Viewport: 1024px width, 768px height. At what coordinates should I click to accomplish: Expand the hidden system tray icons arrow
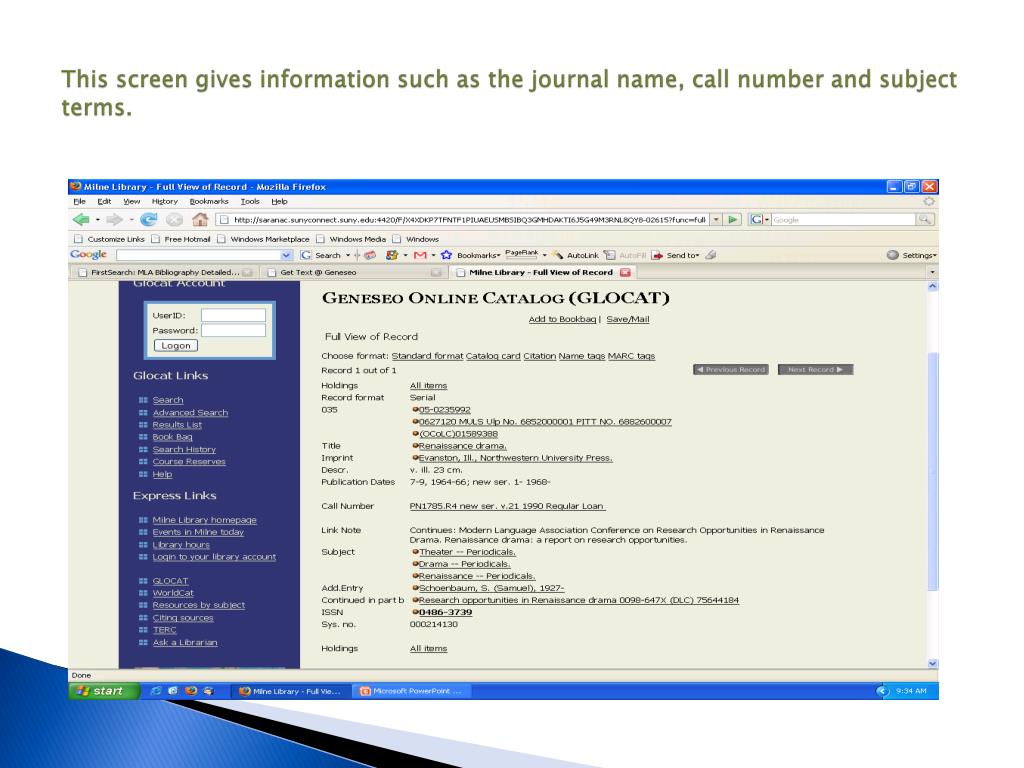pos(883,690)
